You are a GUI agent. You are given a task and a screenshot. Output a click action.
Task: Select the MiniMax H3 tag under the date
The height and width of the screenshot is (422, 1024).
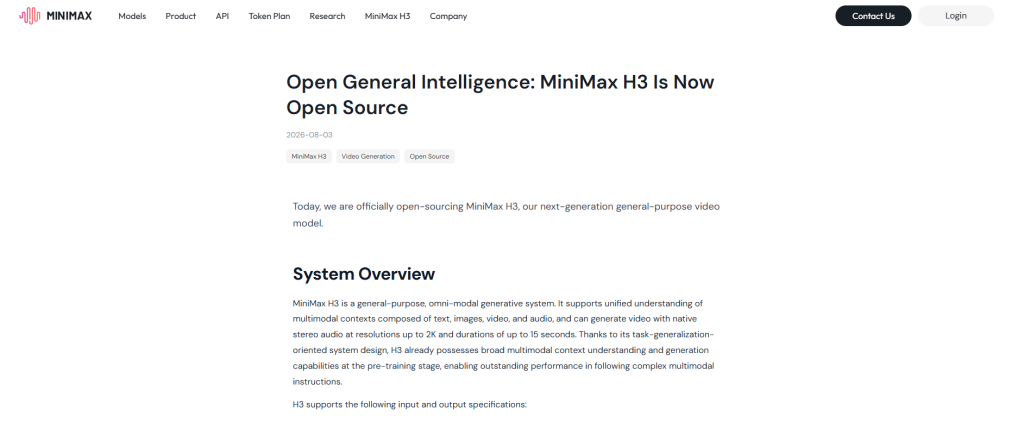click(309, 156)
